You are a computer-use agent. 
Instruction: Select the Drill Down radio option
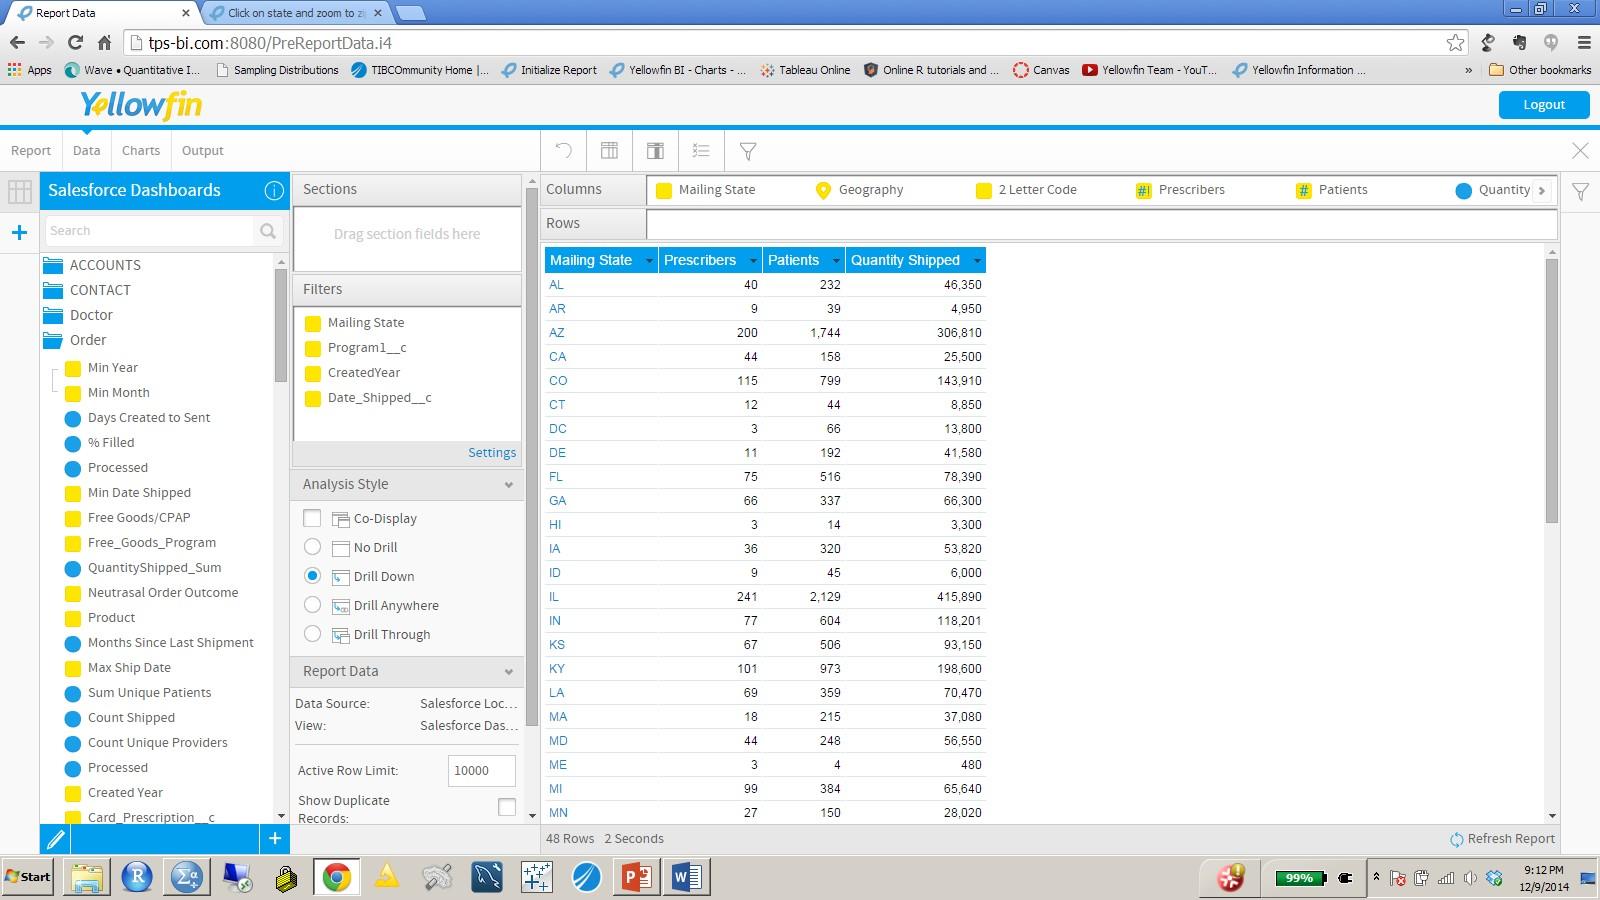pyautogui.click(x=312, y=576)
